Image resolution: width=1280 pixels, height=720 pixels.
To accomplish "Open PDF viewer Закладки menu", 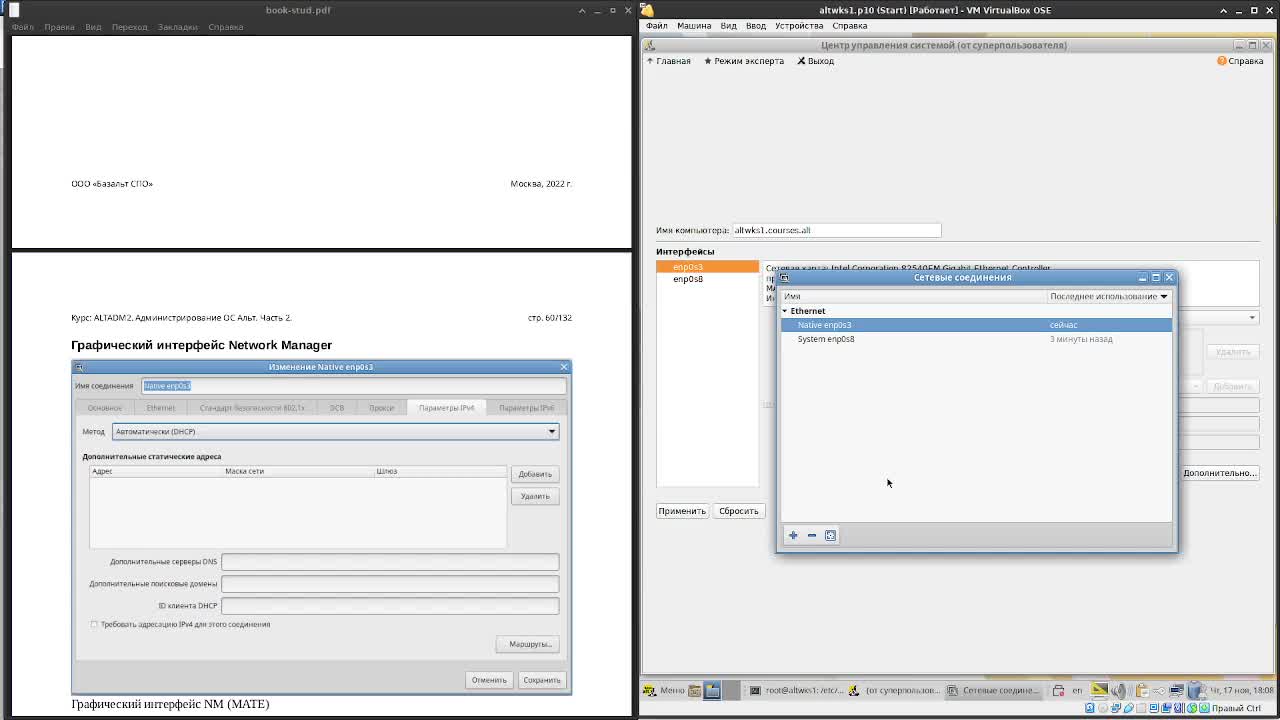I will tap(178, 27).
